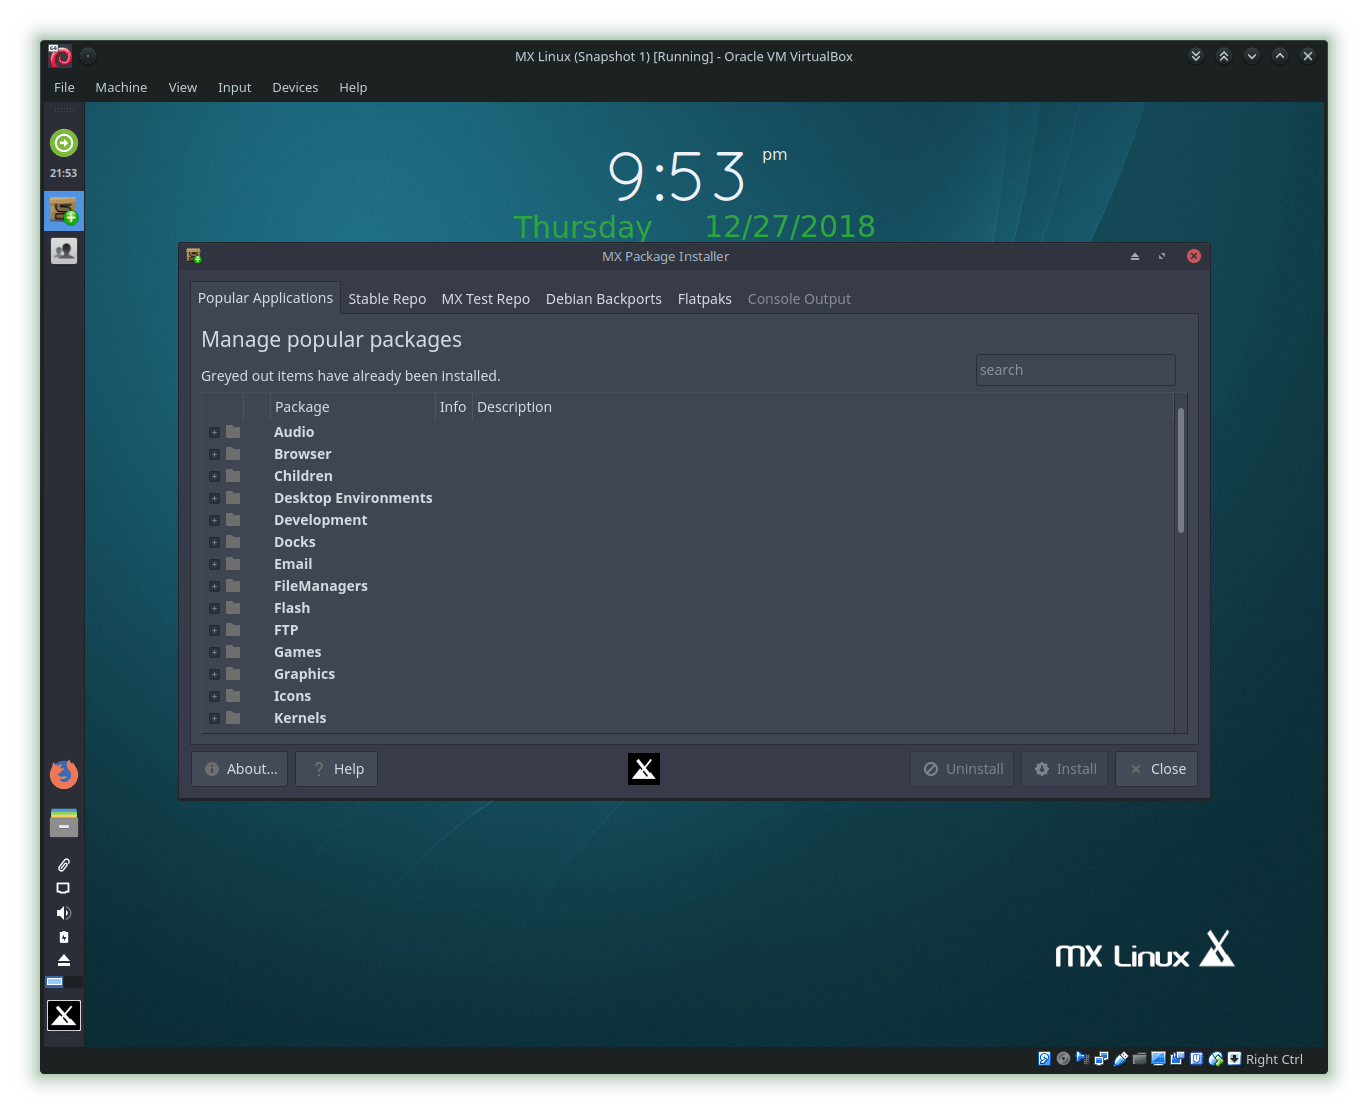The width and height of the screenshot is (1368, 1114).
Task: Mute audio via the sidebar speaker icon
Action: pos(63,912)
